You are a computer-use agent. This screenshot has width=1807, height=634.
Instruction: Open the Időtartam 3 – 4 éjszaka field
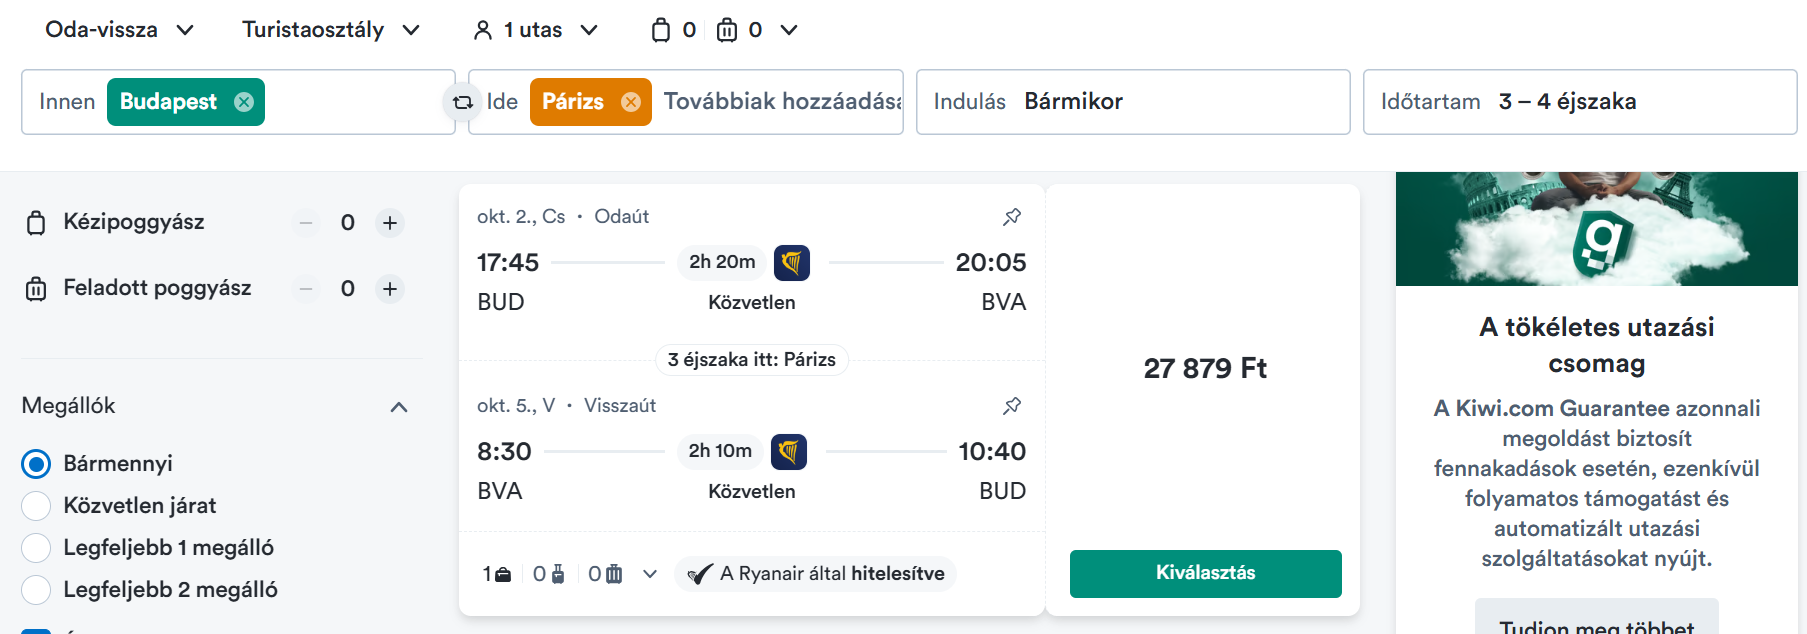coord(1580,102)
